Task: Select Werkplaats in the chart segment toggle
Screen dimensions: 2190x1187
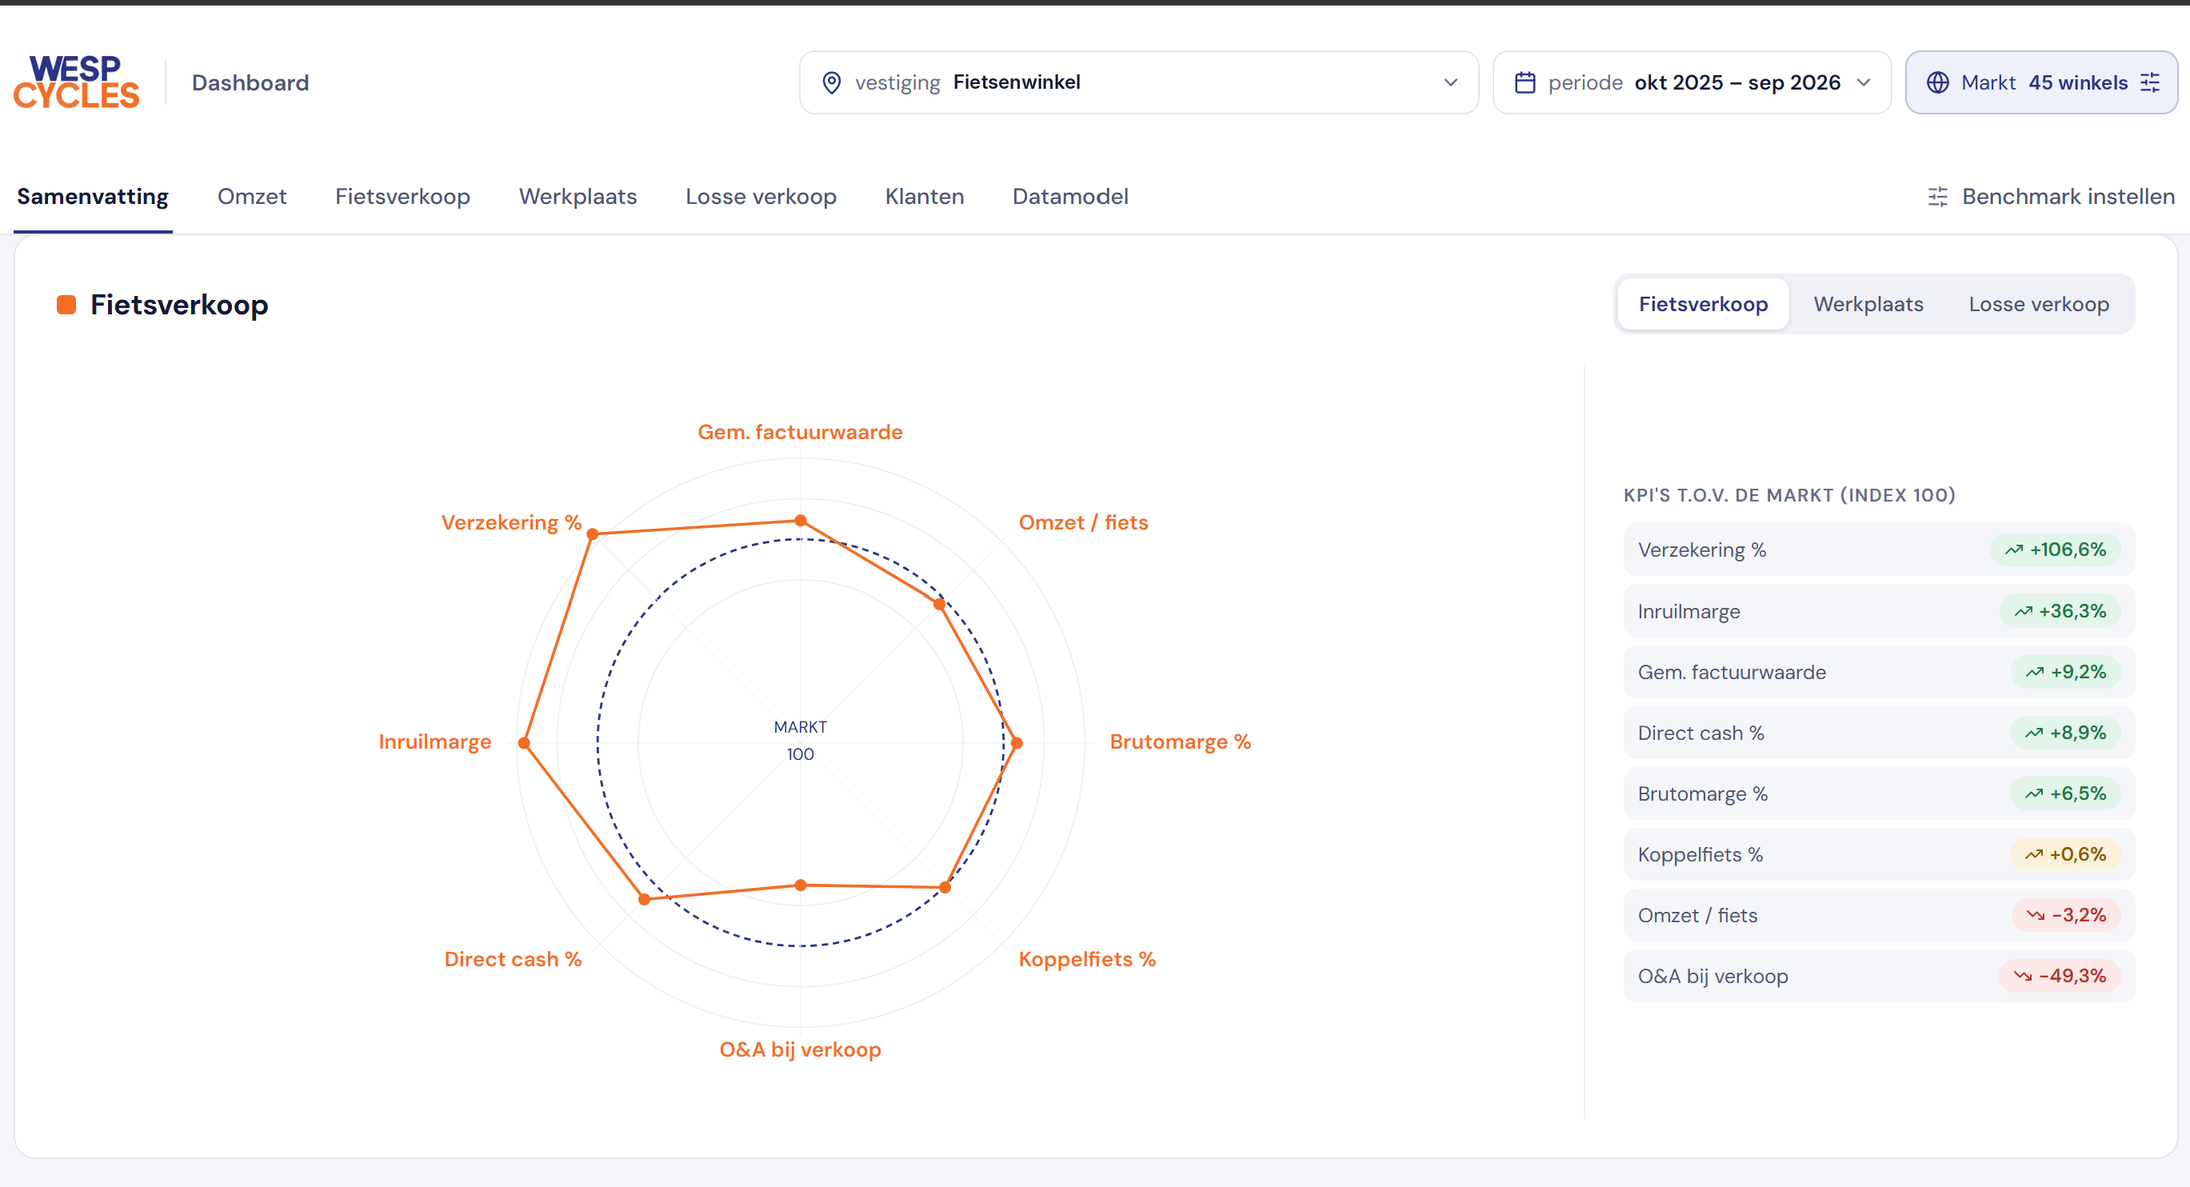Action: pos(1868,304)
